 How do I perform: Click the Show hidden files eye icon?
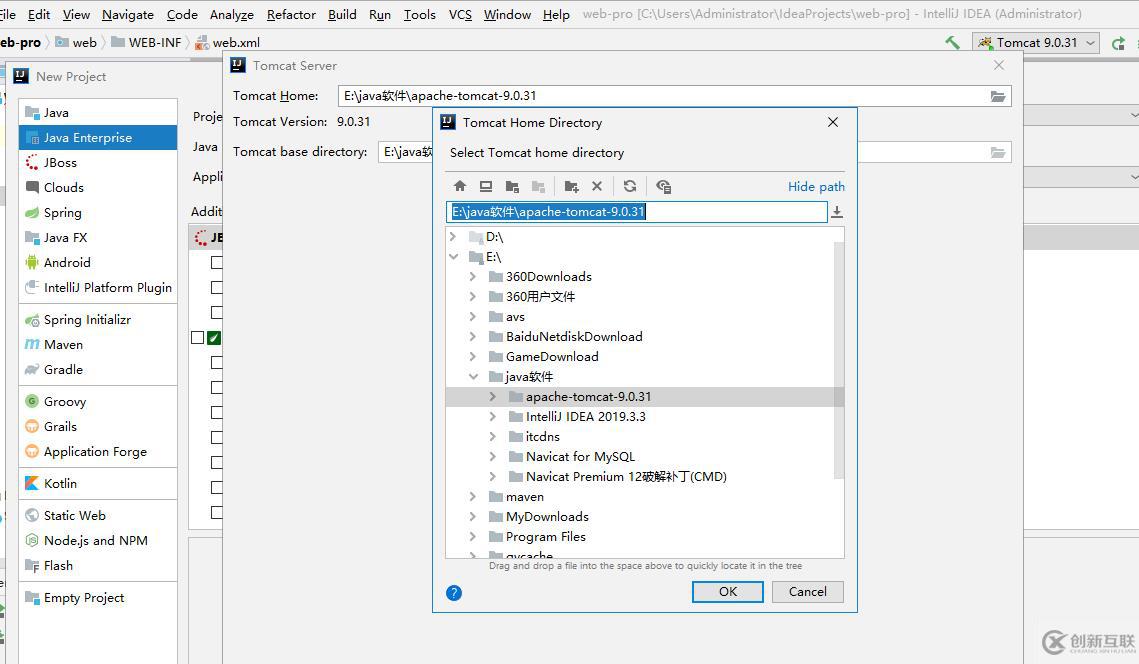pos(663,186)
